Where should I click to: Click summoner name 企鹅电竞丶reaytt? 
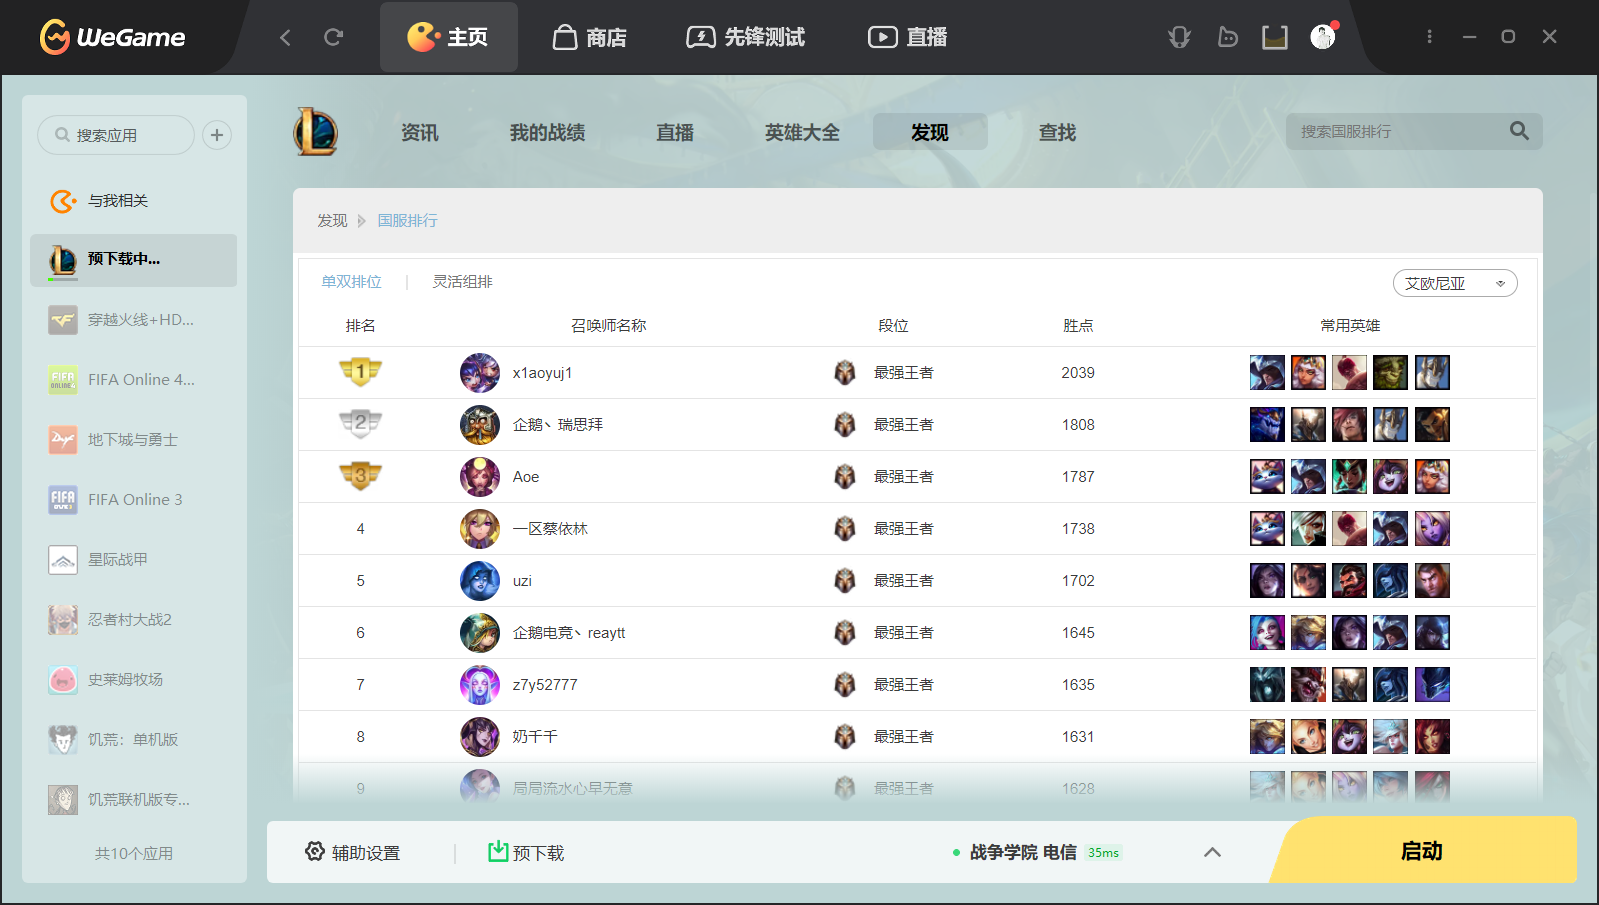tap(569, 633)
